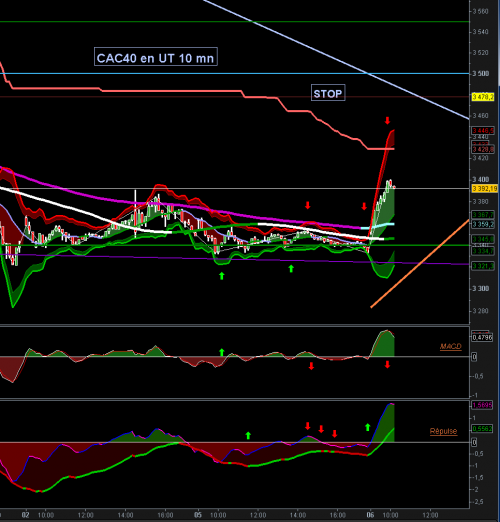Click the leftmost green up arrow under the candles
The image size is (500, 522).
[x=222, y=276]
